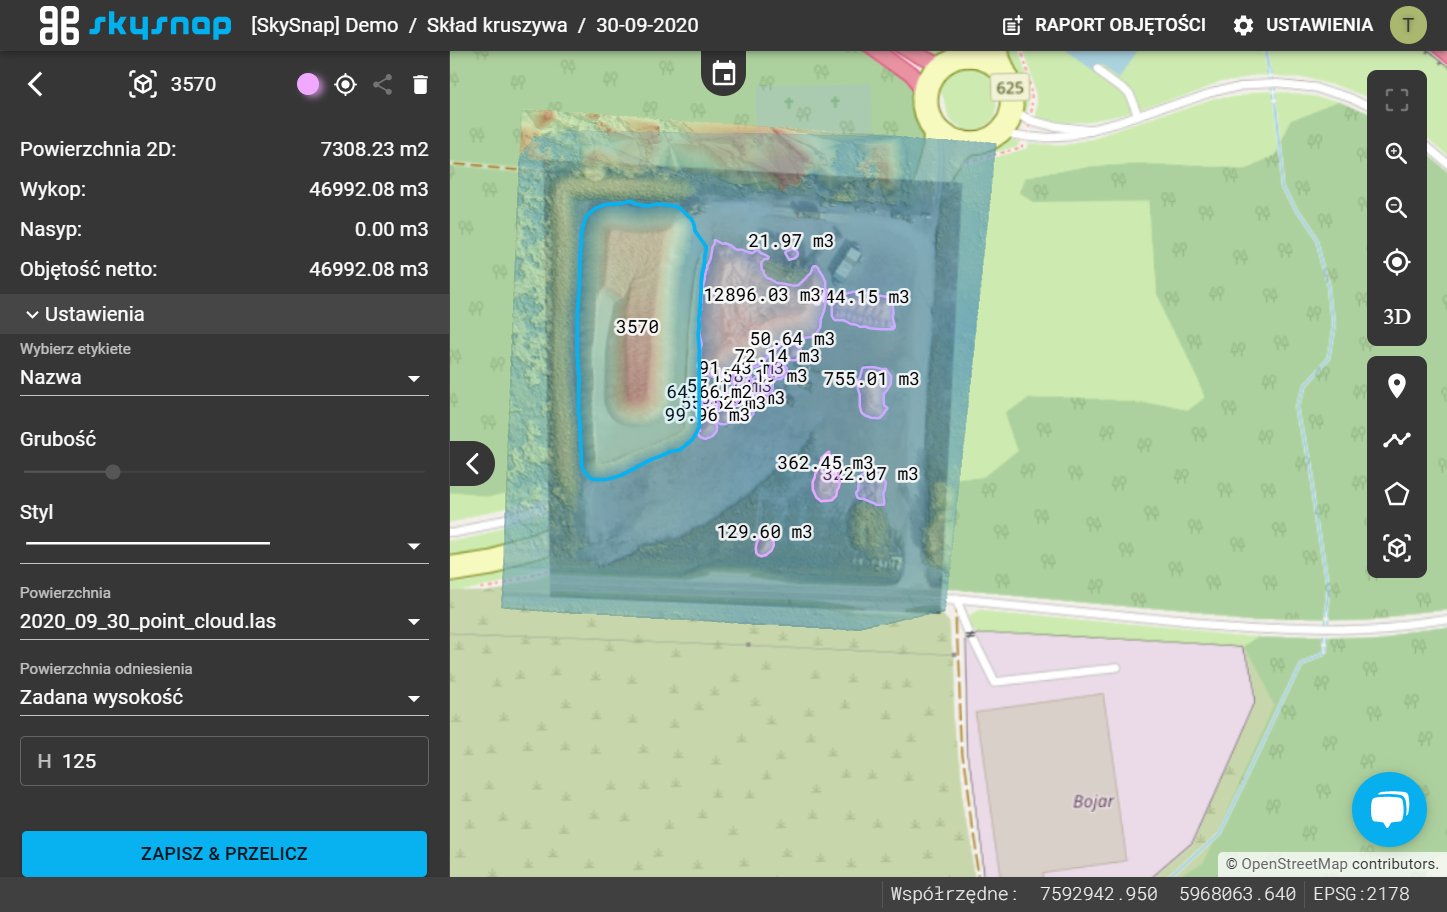The image size is (1447, 912).
Task: Navigate to [SkySnap] Demo breadcrumb
Action: (325, 25)
